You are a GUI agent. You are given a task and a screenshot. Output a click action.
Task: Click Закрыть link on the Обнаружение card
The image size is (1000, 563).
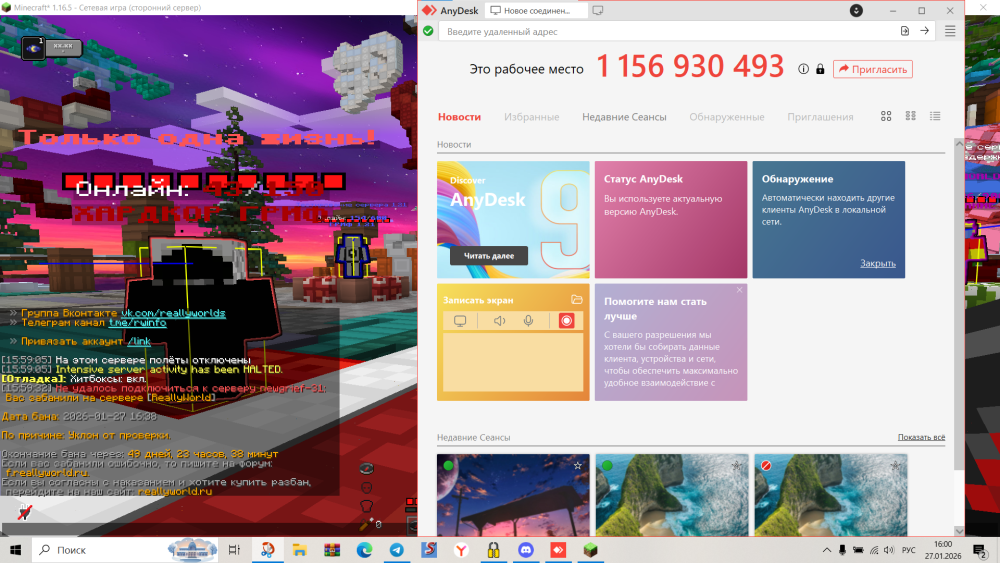878,263
